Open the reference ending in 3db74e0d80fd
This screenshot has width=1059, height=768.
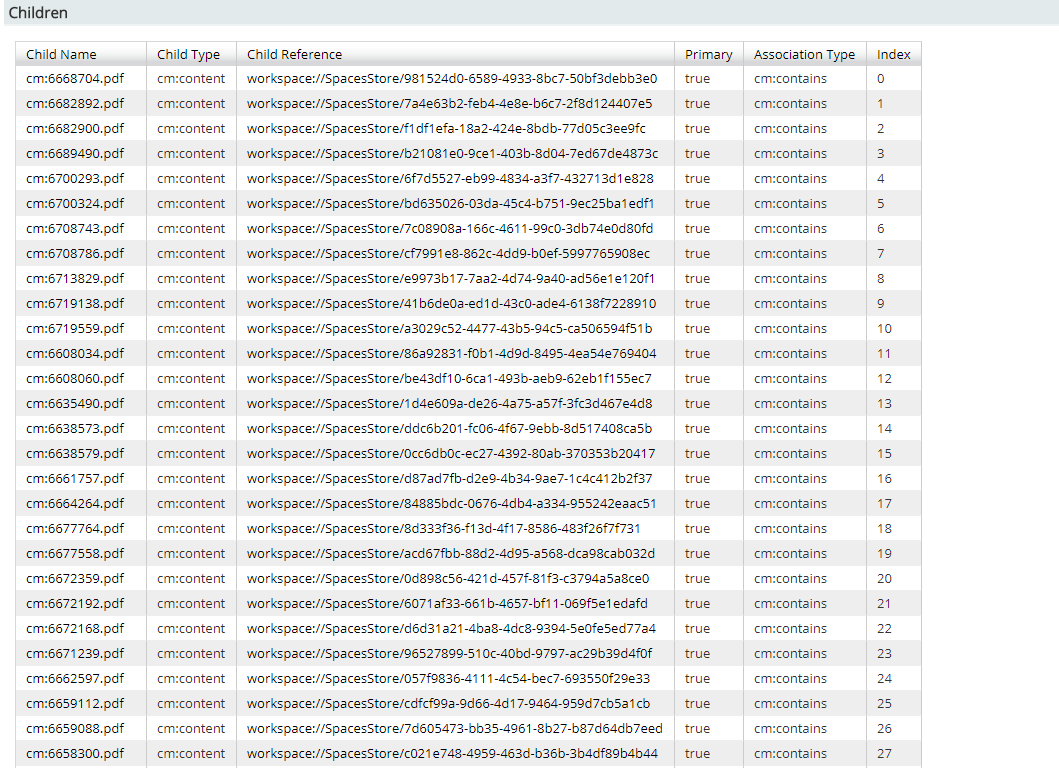(450, 228)
